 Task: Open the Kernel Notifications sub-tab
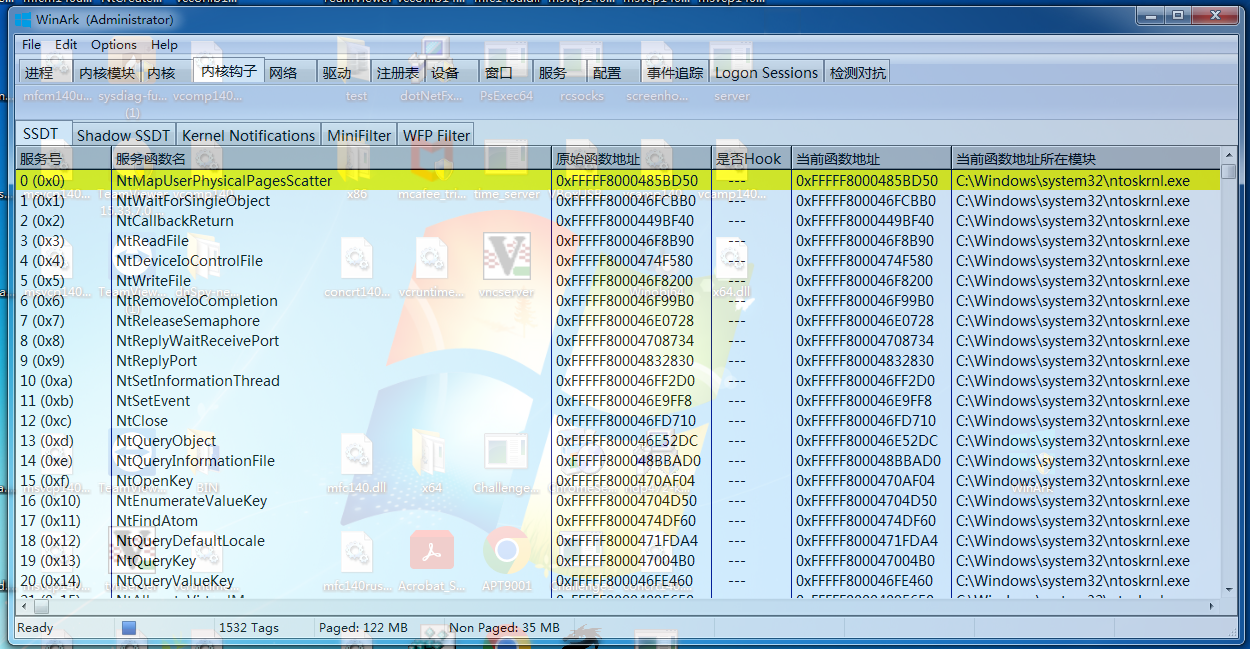coord(248,135)
